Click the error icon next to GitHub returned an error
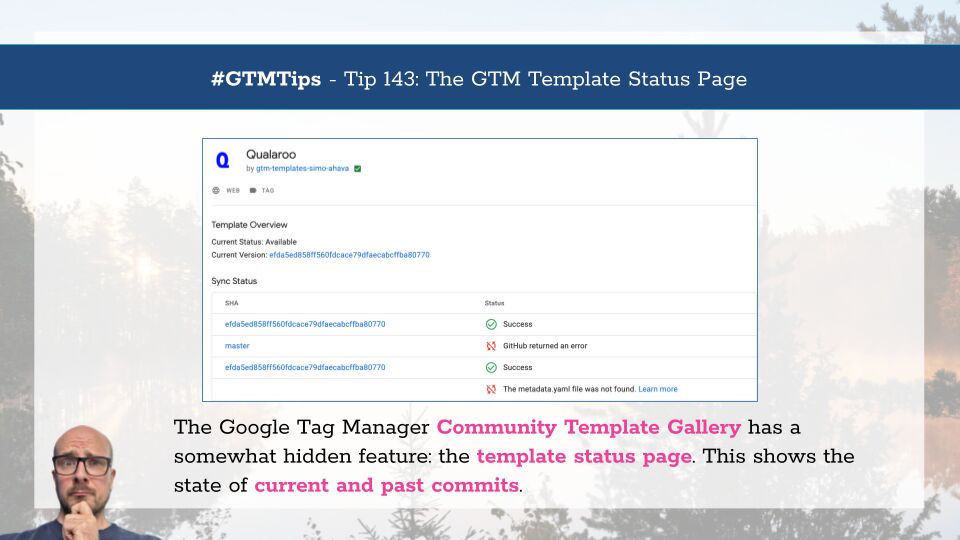The height and width of the screenshot is (540, 960). tap(491, 346)
